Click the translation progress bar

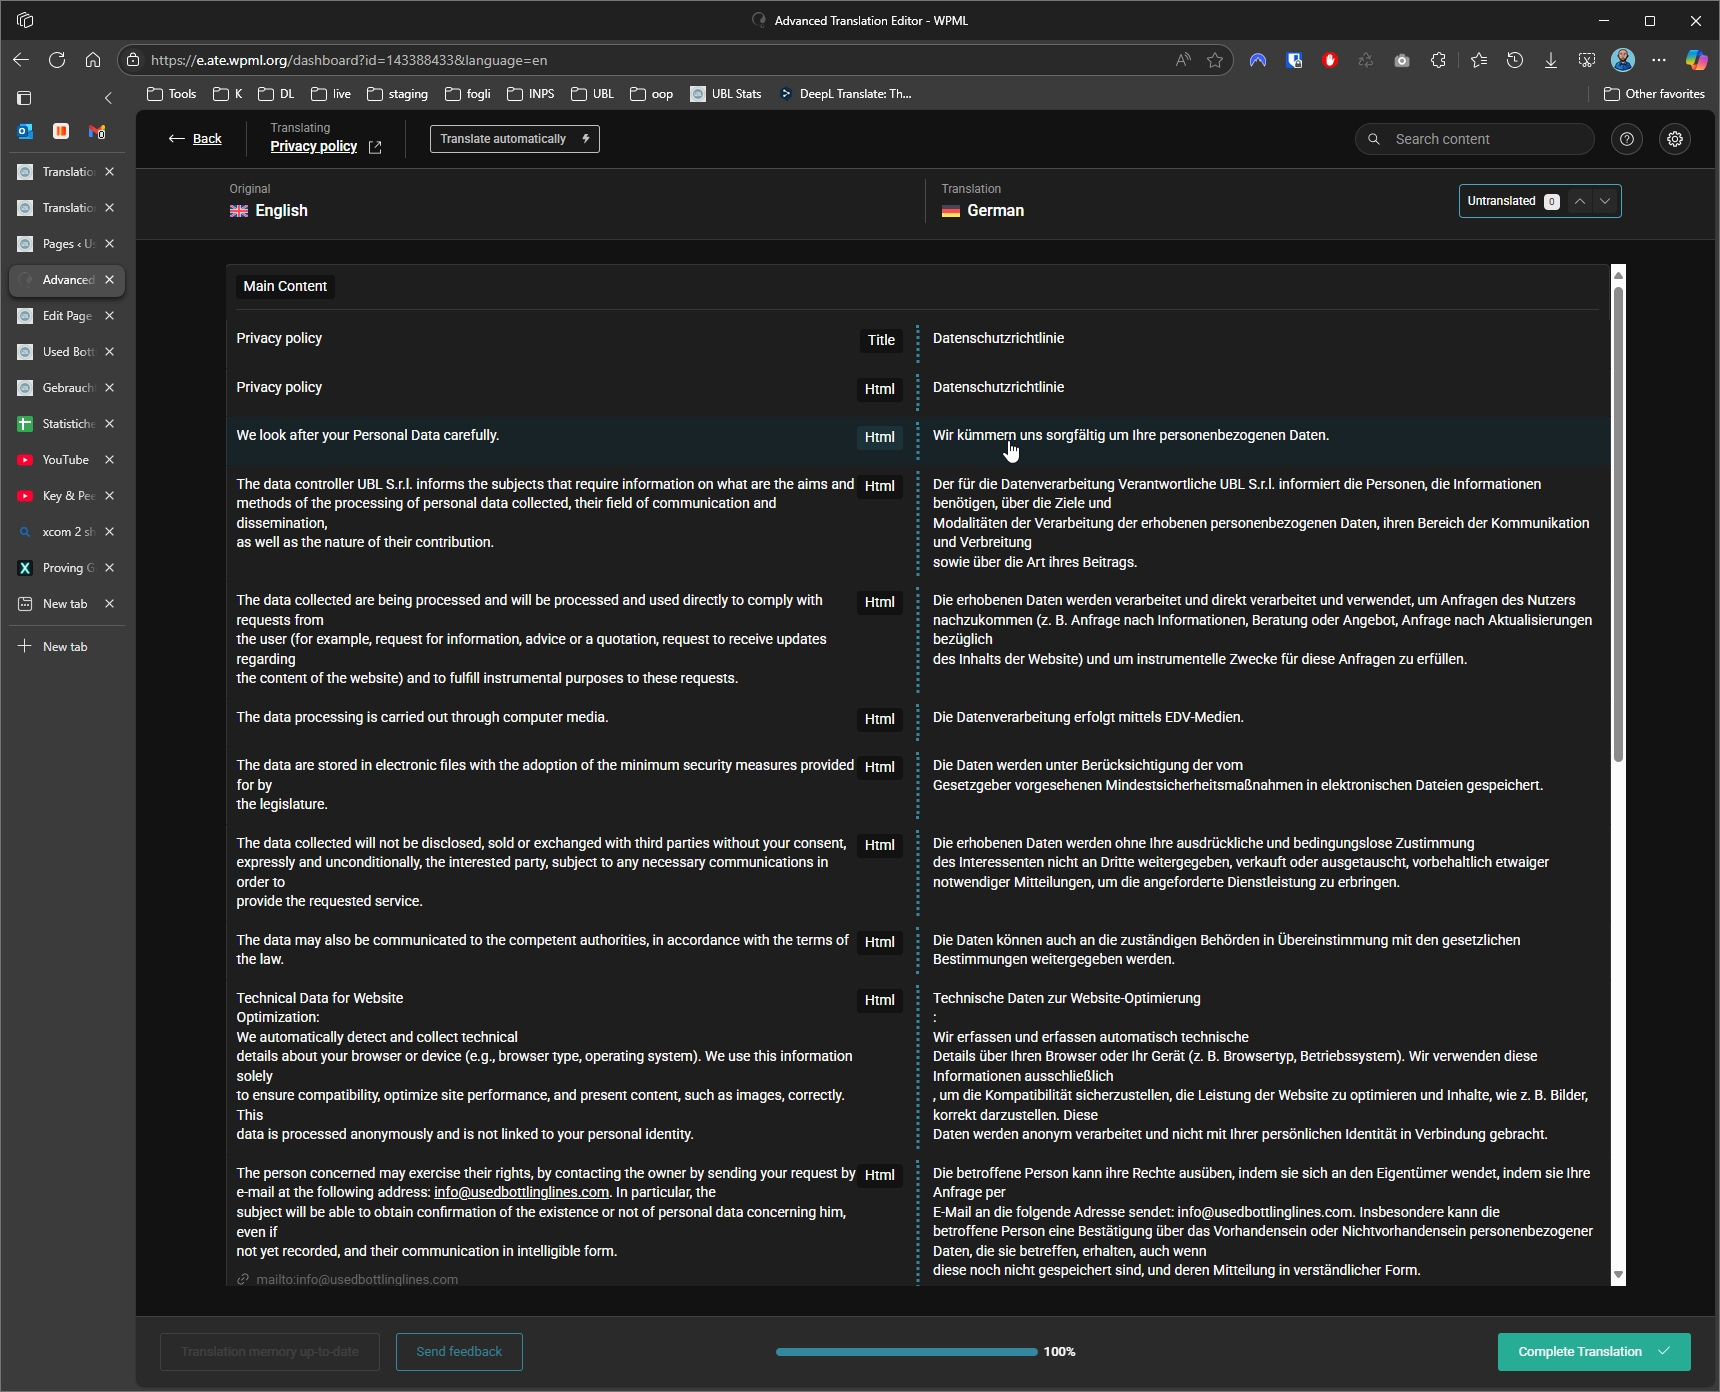pyautogui.click(x=906, y=1352)
